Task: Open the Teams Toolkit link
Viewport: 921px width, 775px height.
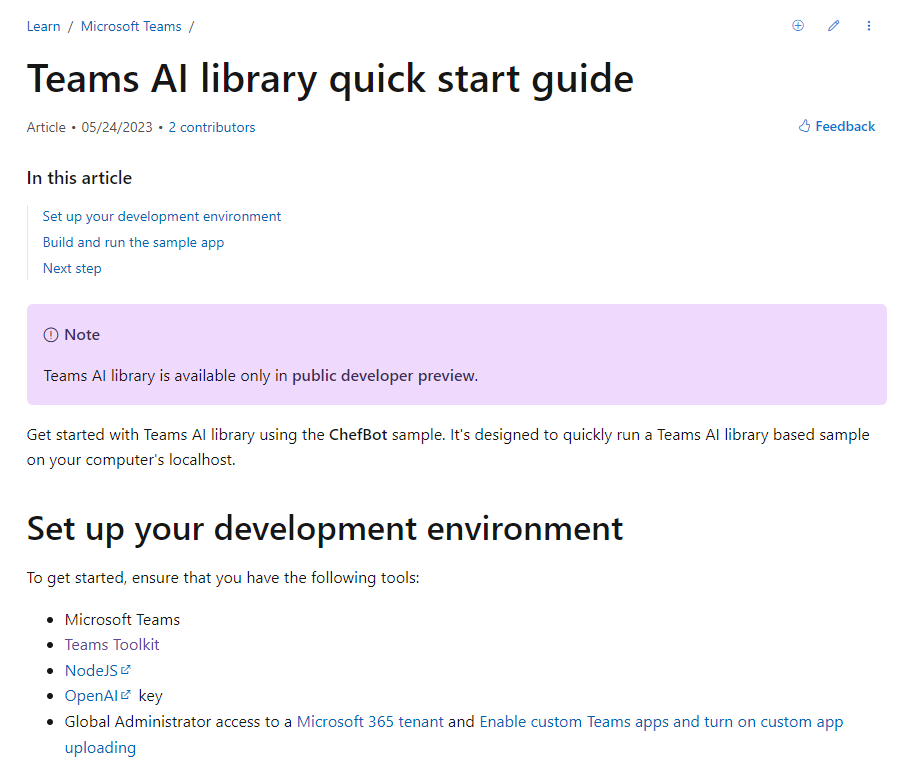Action: 112,645
